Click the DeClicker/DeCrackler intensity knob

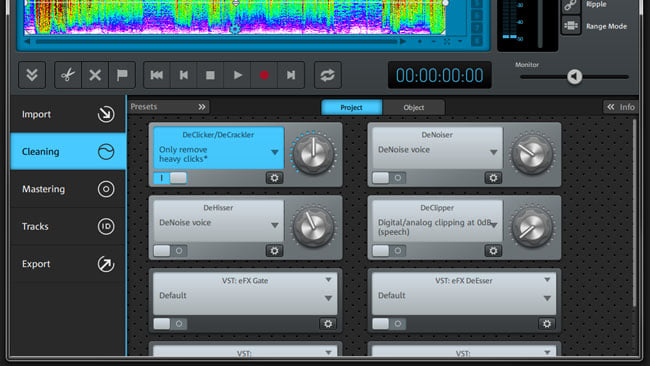click(313, 154)
